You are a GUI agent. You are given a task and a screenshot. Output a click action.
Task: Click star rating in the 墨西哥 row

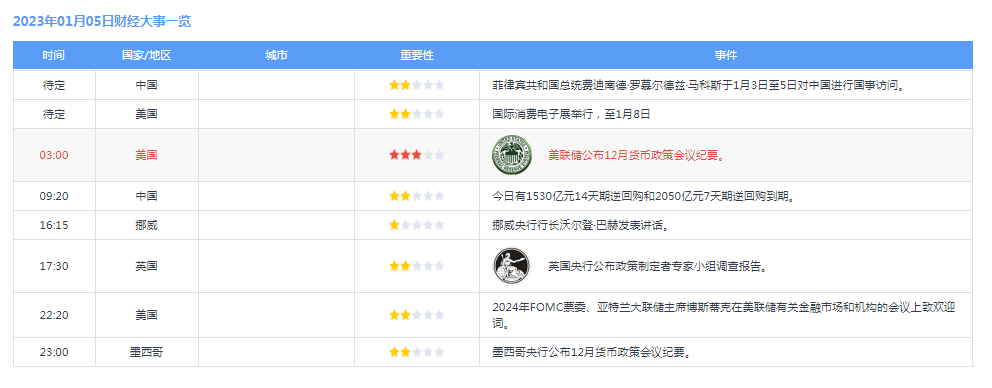417,352
